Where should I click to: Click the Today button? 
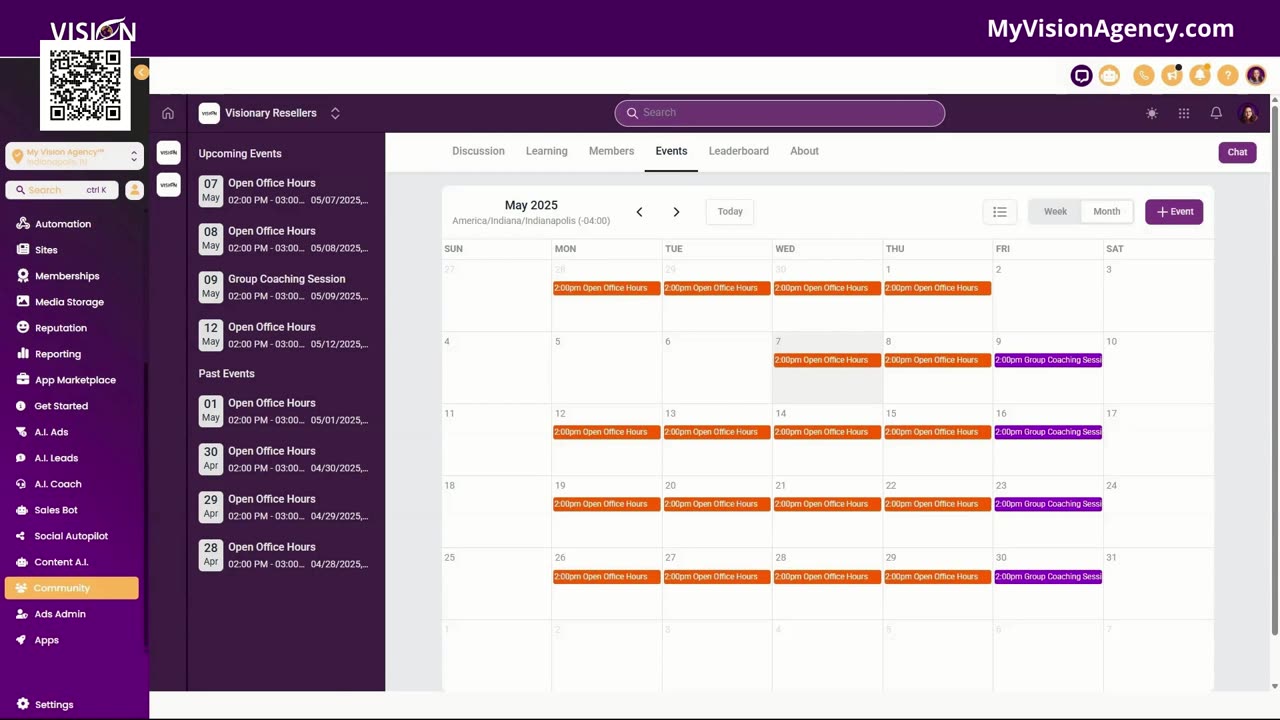(730, 212)
